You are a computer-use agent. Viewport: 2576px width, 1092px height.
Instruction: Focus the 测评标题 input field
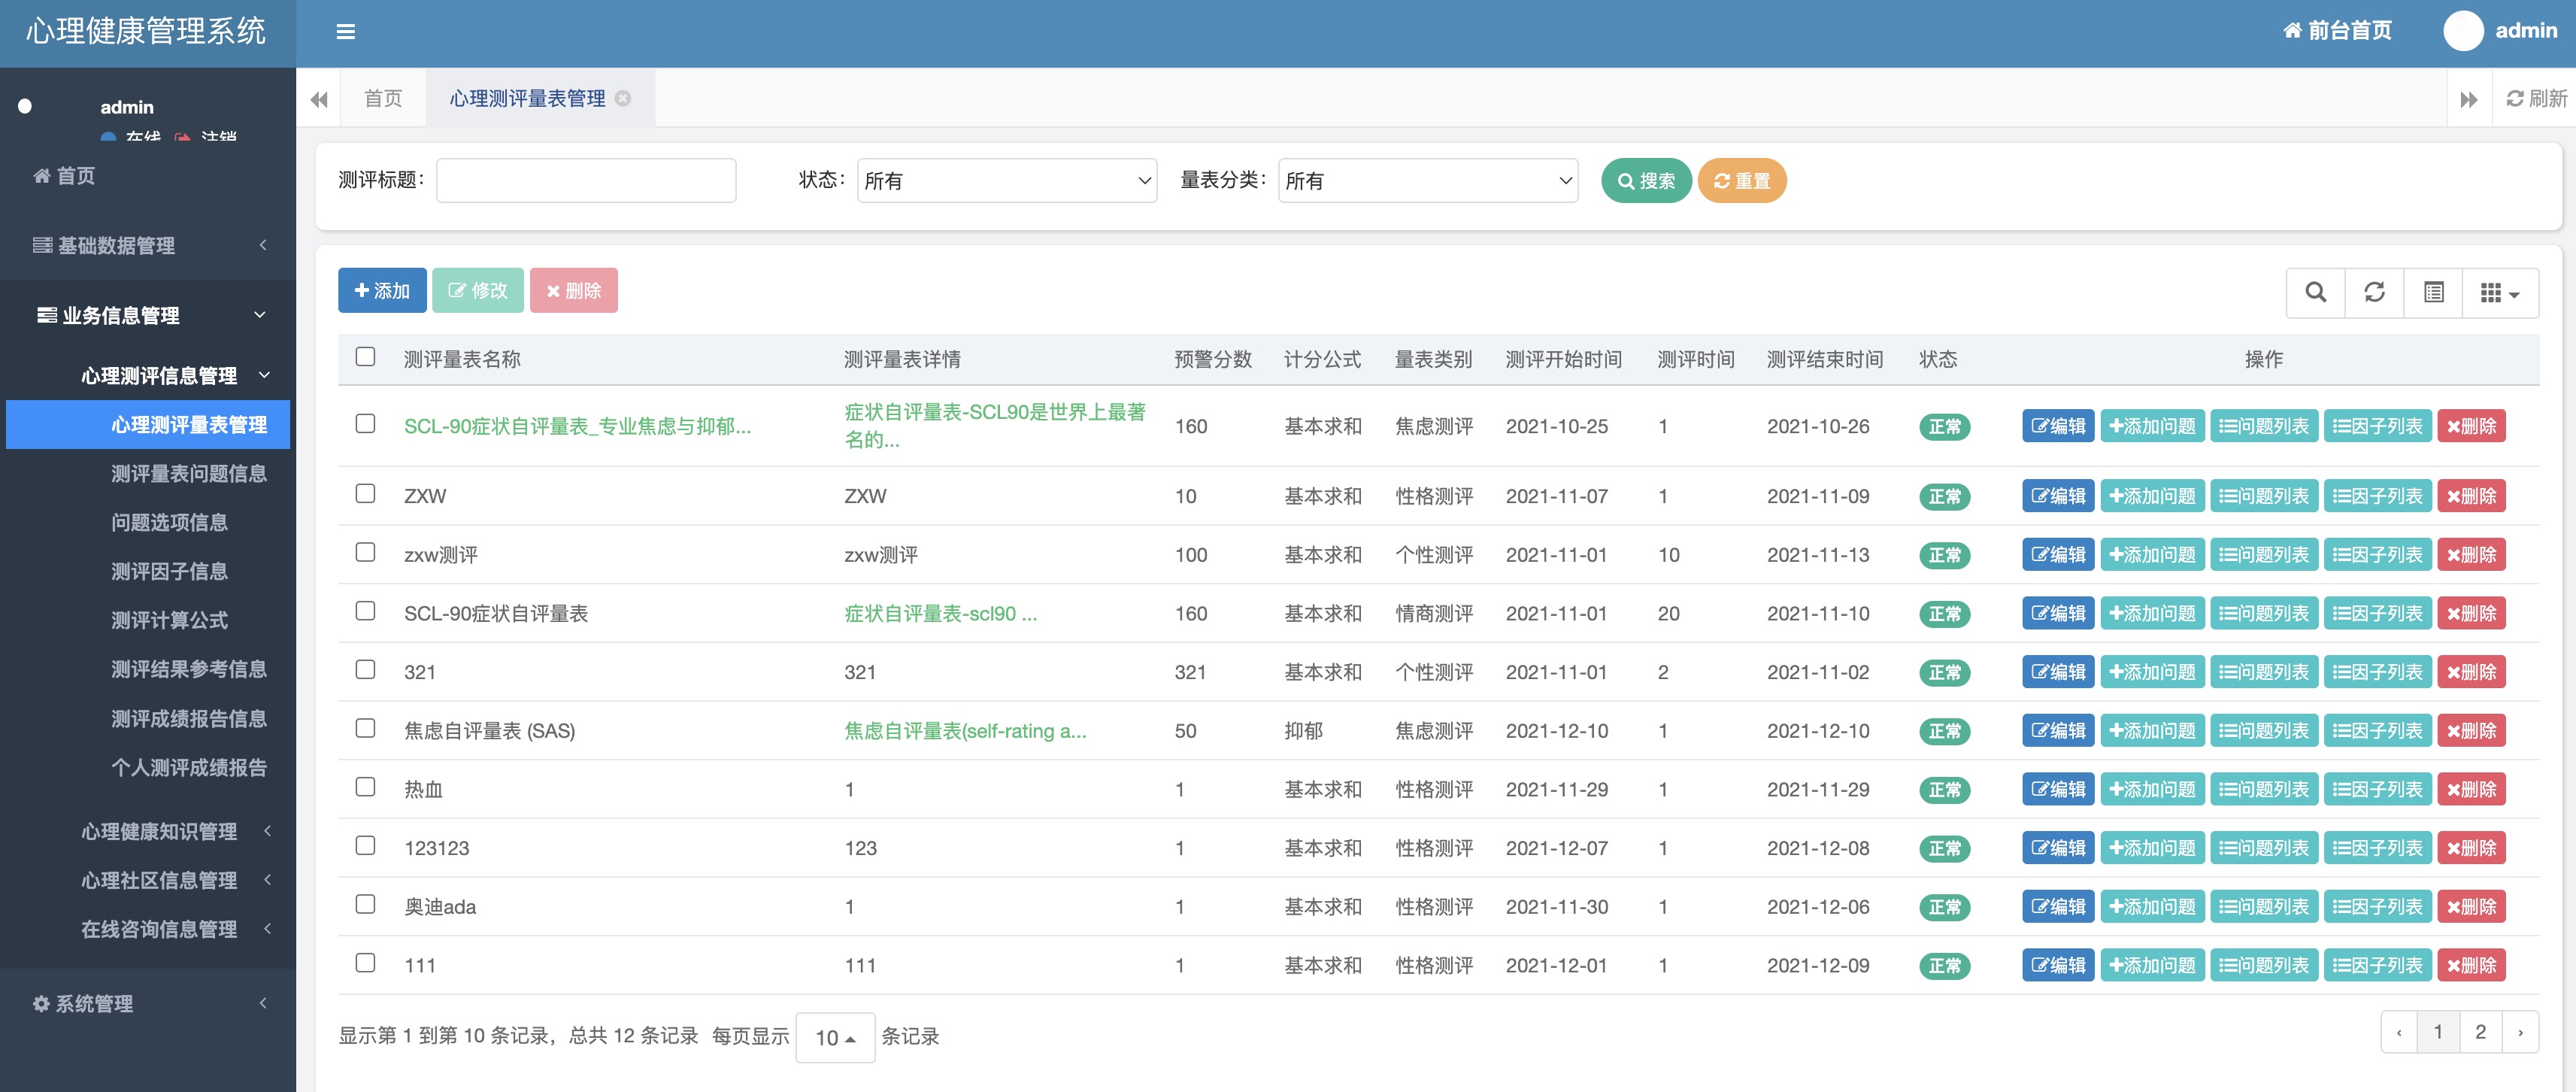pyautogui.click(x=586, y=180)
